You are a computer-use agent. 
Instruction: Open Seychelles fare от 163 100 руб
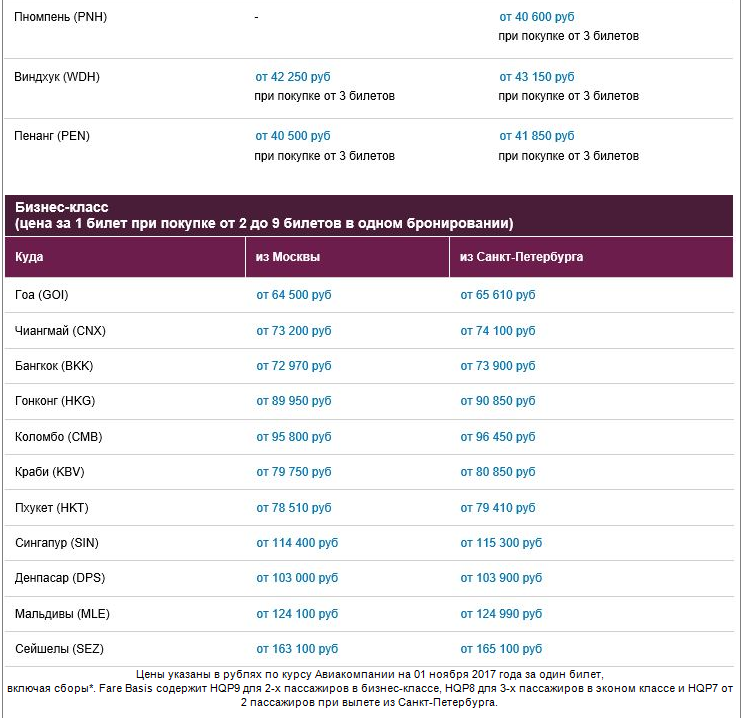[297, 649]
